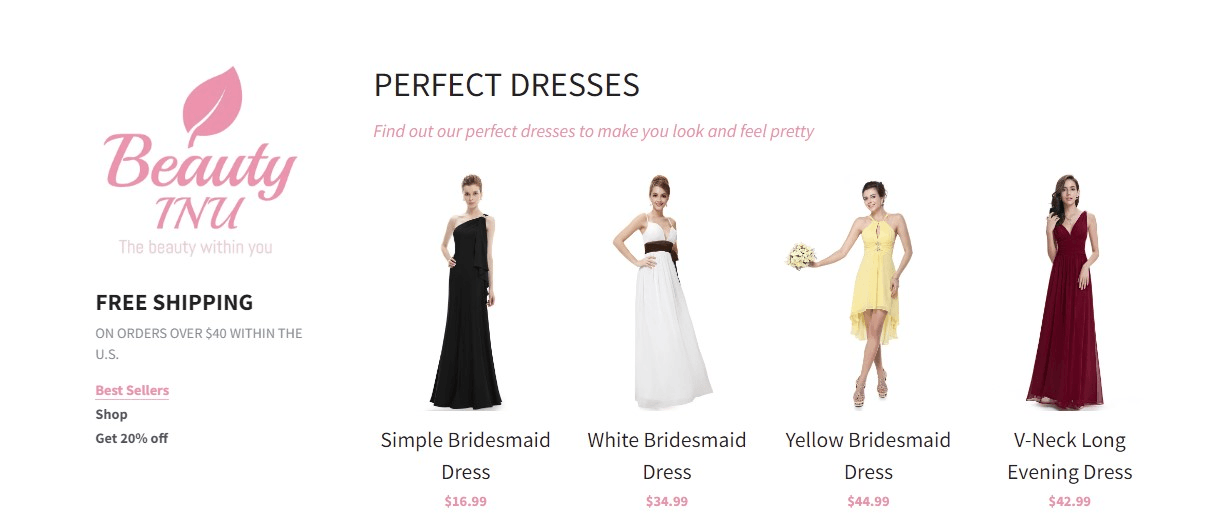Image resolution: width=1230 pixels, height=531 pixels.
Task: Click "The beauty within you" tagline
Action: click(195, 246)
